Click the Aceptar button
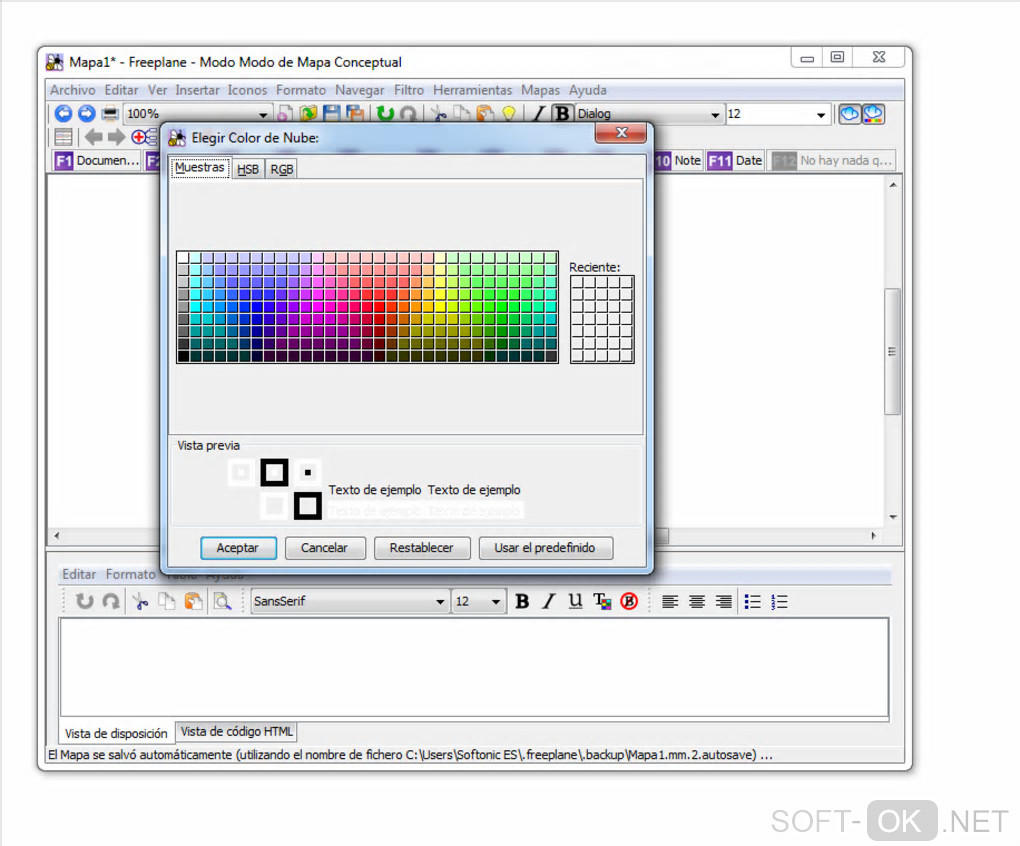 238,548
